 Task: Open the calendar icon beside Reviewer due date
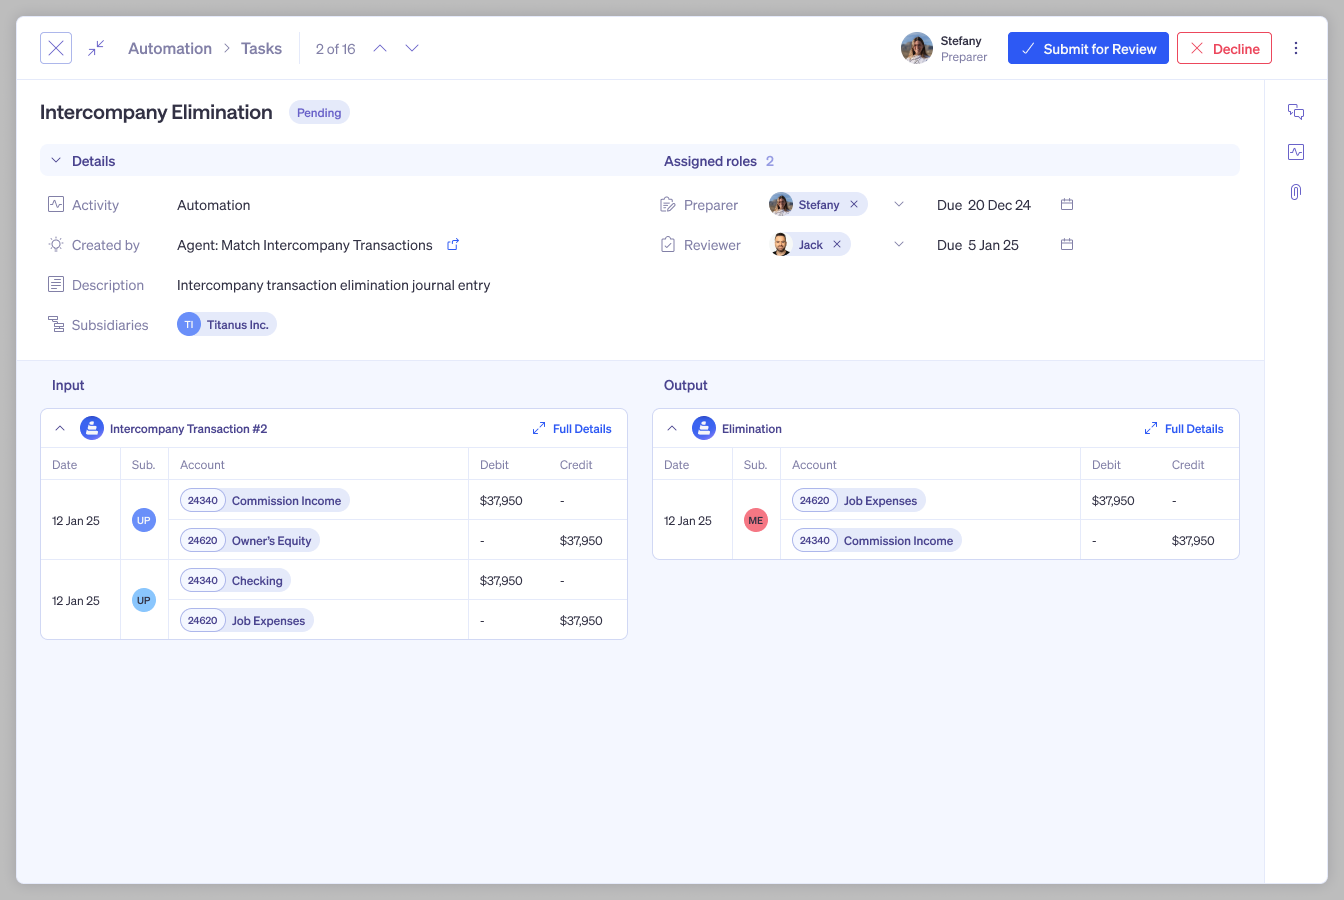tap(1066, 244)
